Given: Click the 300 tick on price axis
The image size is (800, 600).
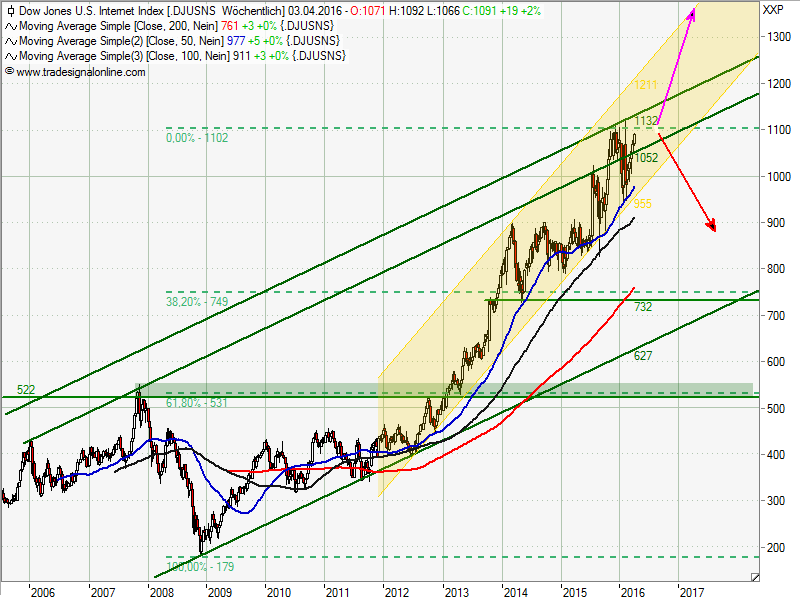Looking at the screenshot, I should click(x=776, y=501).
